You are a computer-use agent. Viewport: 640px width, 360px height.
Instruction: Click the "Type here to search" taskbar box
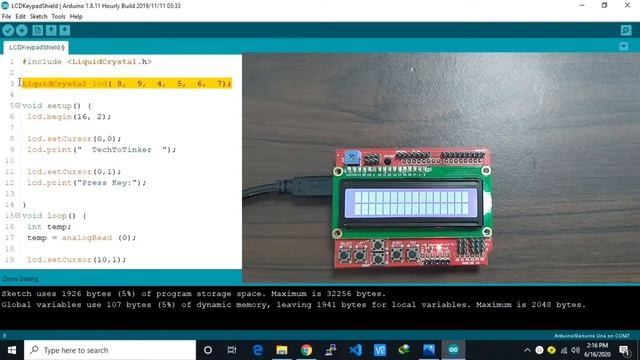[110, 350]
